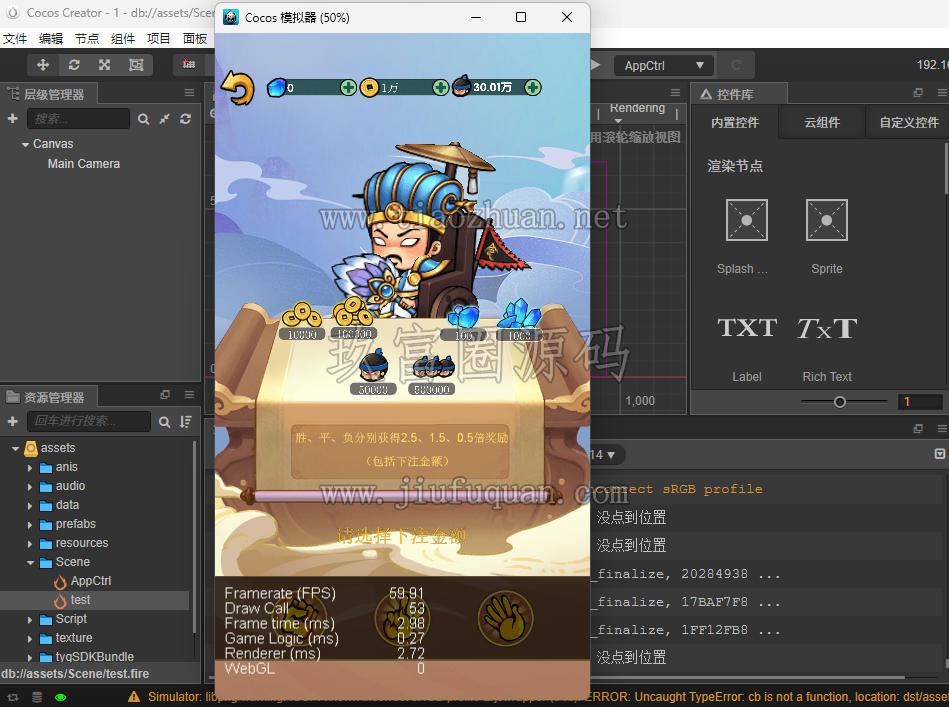Select the 500000 soldier bet
949x707 pixels.
pos(432,375)
